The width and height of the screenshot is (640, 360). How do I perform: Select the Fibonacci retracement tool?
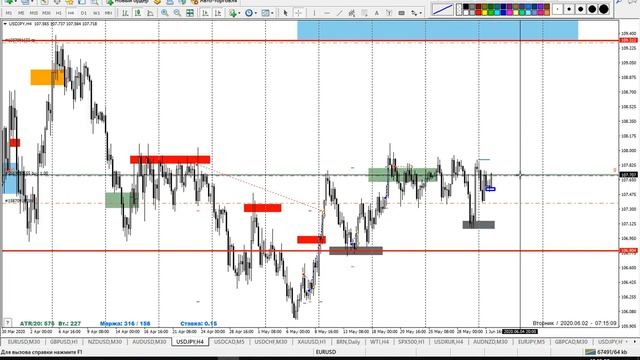(x=364, y=13)
